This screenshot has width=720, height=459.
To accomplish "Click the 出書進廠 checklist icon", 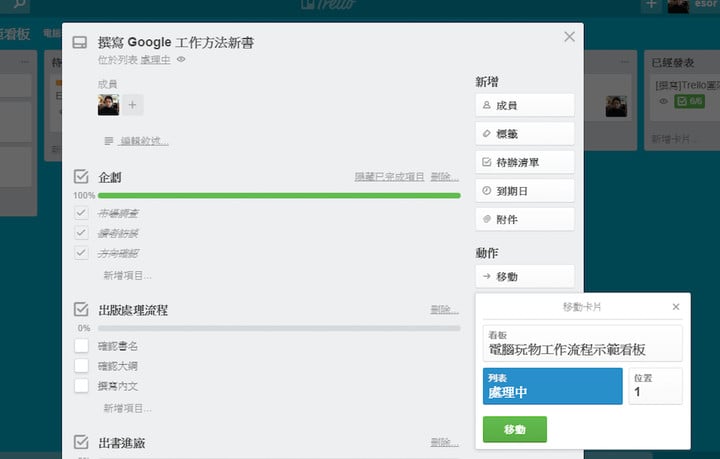I will pos(81,442).
